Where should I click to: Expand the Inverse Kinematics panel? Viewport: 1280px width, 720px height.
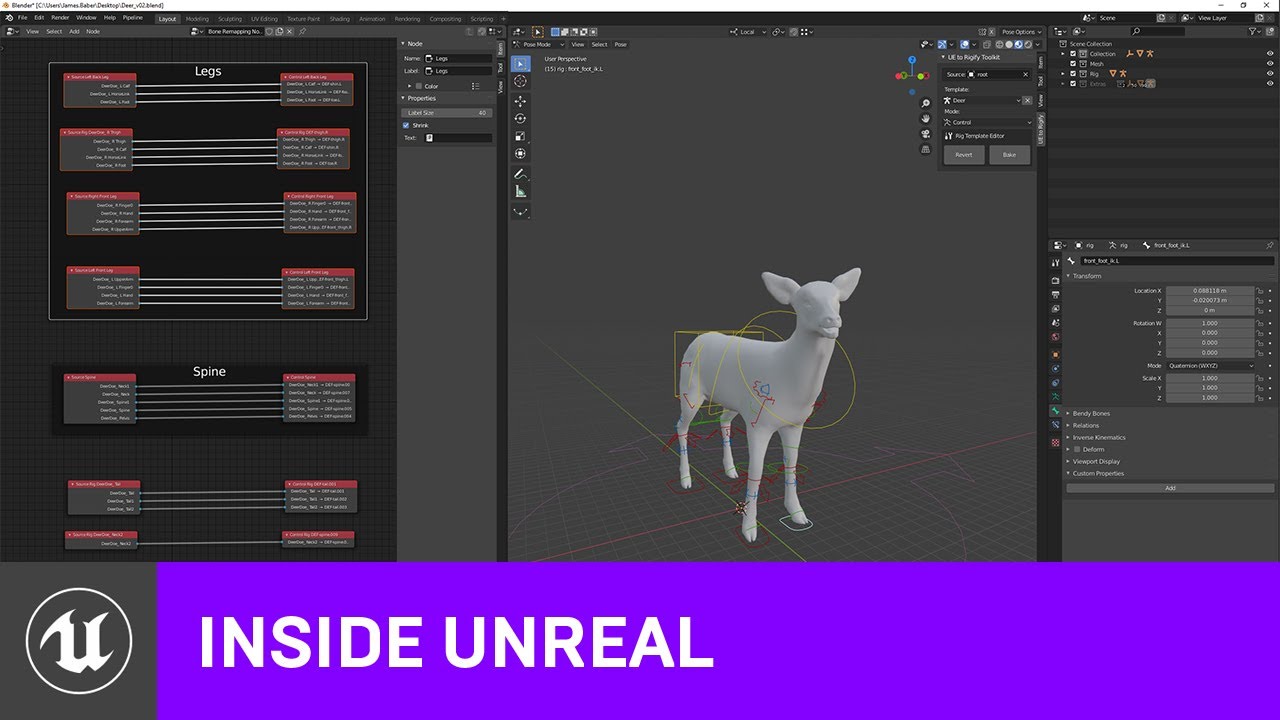(1099, 437)
